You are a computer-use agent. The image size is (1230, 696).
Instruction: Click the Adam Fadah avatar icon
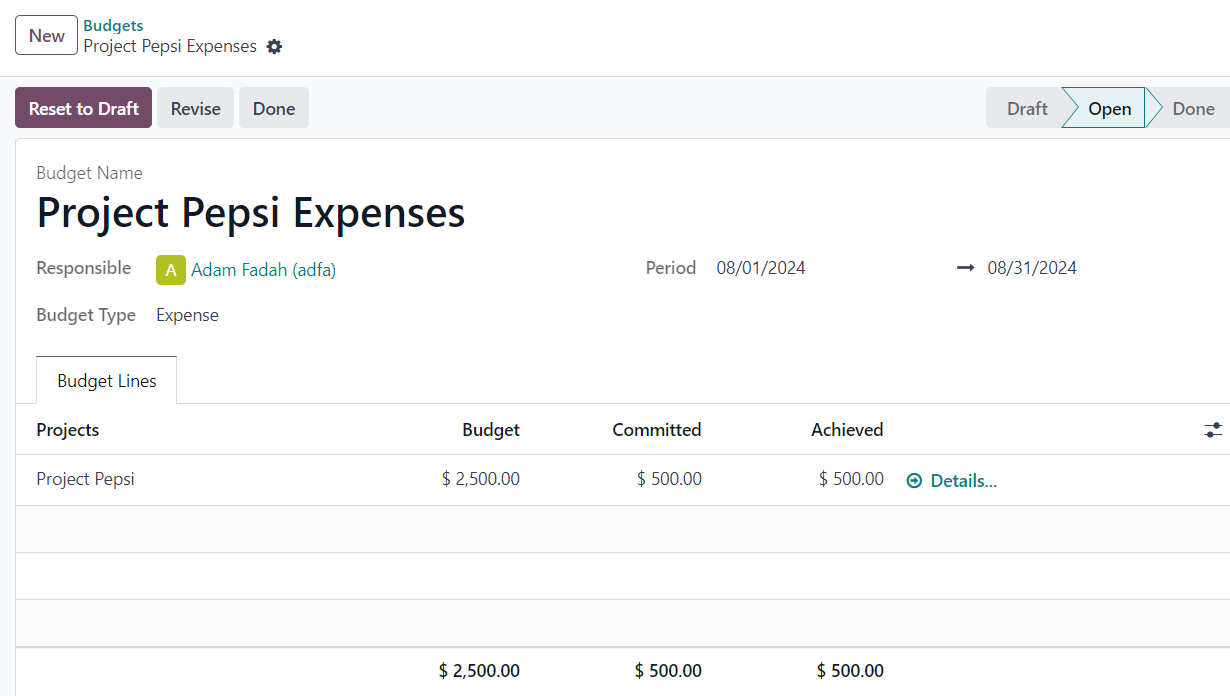(x=171, y=270)
